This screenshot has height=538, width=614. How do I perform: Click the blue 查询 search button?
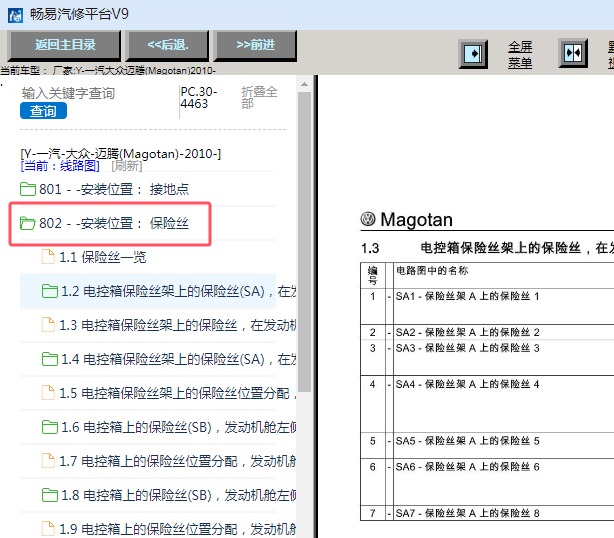point(43,111)
